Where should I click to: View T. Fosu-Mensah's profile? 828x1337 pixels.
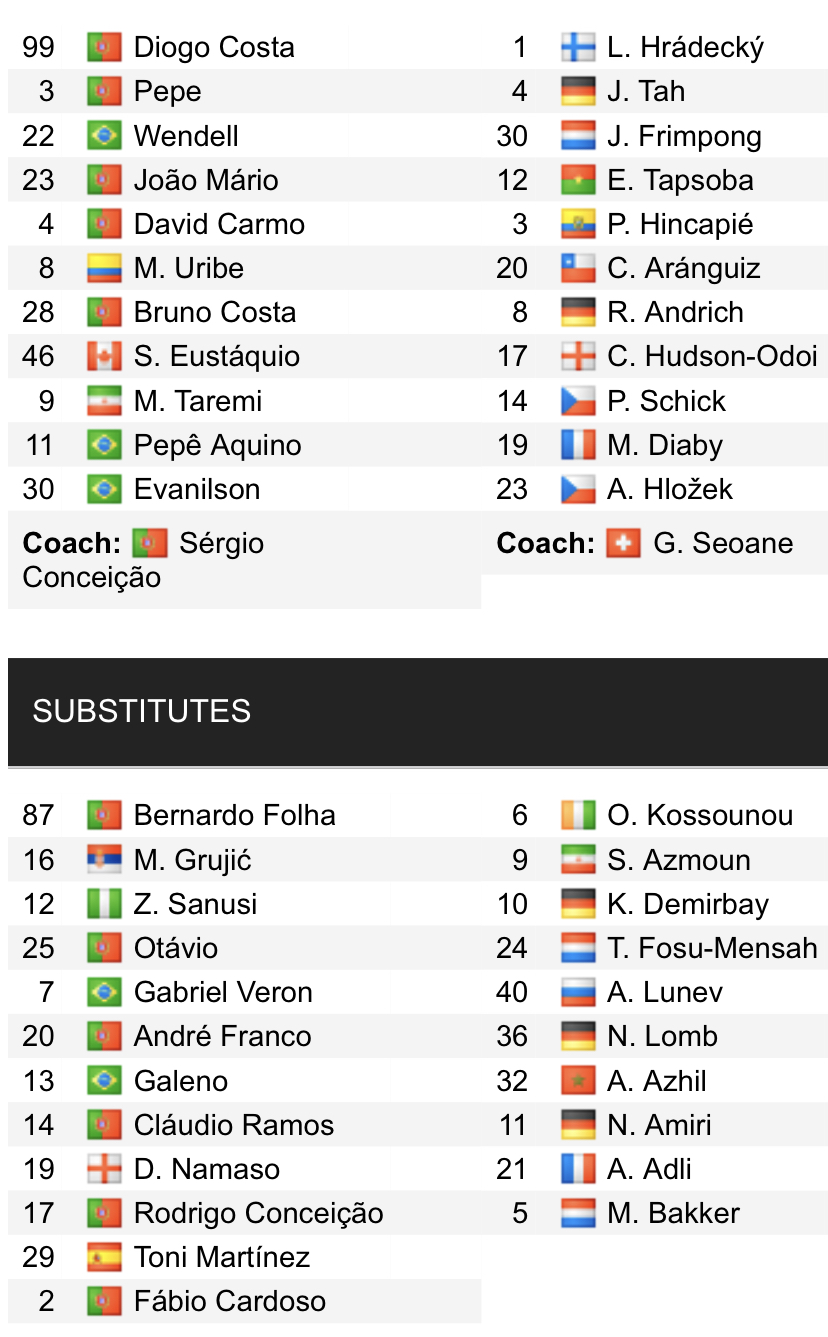(712, 948)
